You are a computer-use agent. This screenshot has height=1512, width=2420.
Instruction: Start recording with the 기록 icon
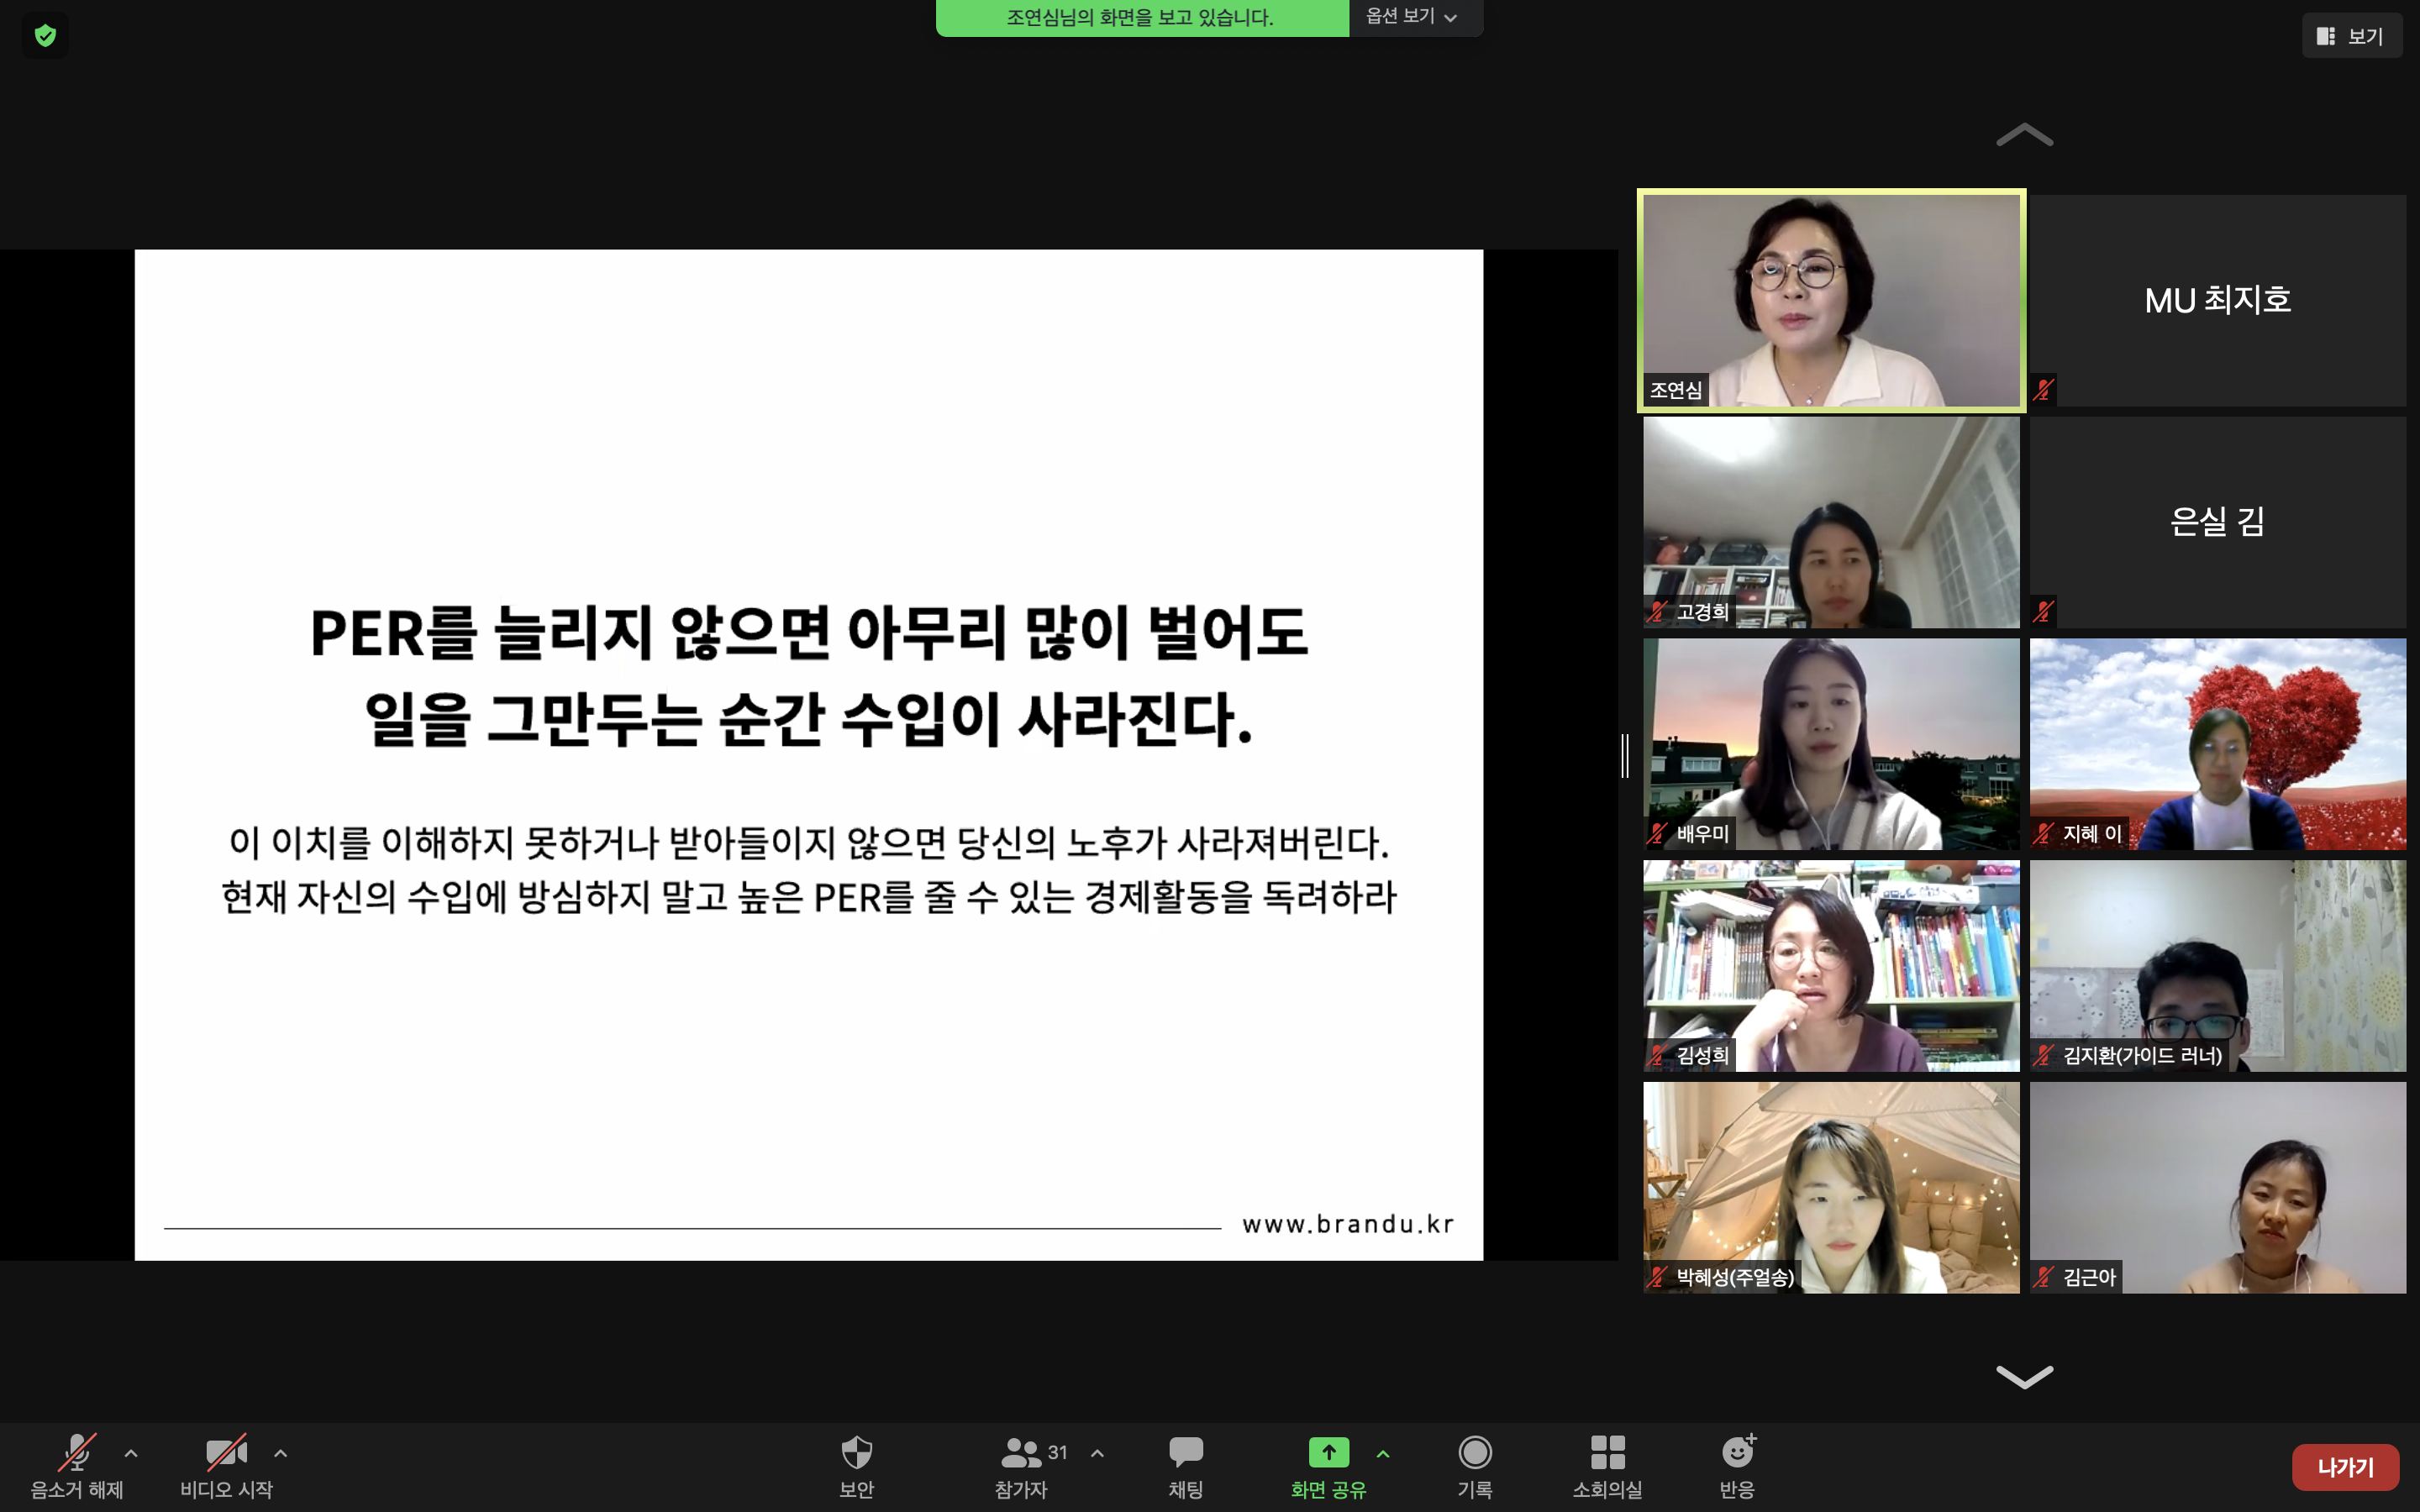[x=1474, y=1453]
